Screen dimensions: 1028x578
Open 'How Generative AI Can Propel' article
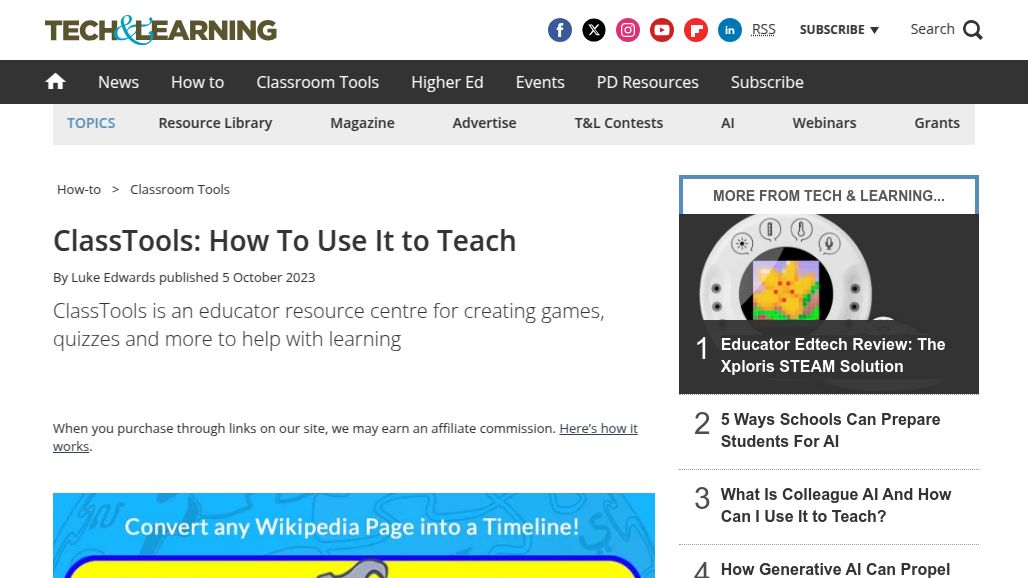(835, 569)
